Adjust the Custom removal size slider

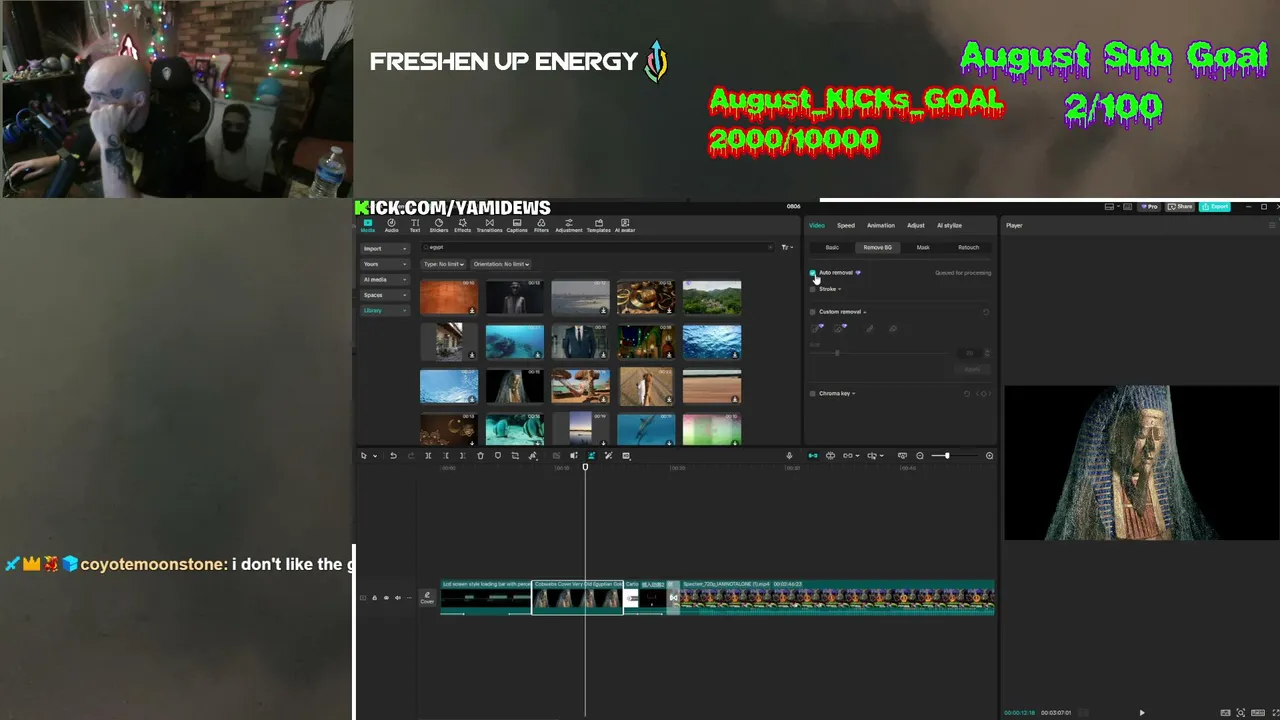coord(837,353)
